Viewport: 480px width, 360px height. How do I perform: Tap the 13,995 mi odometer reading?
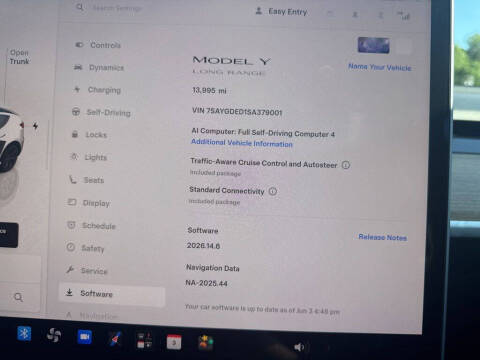pyautogui.click(x=209, y=90)
